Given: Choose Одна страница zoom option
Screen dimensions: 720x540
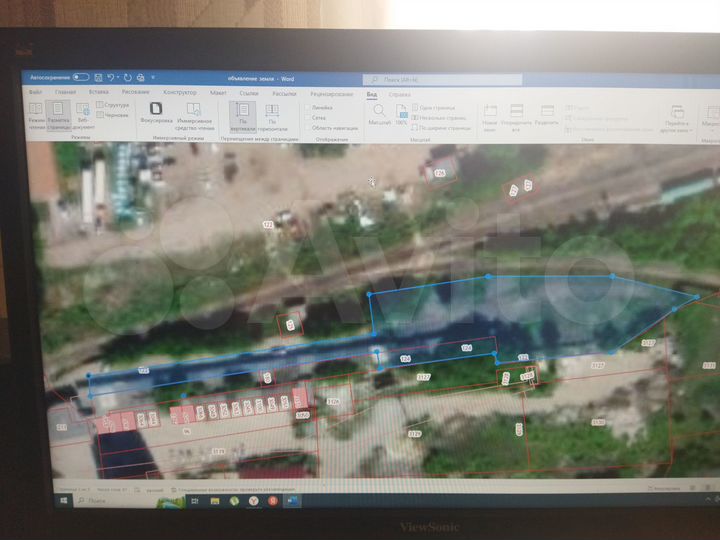Looking at the screenshot, I should coord(434,108).
